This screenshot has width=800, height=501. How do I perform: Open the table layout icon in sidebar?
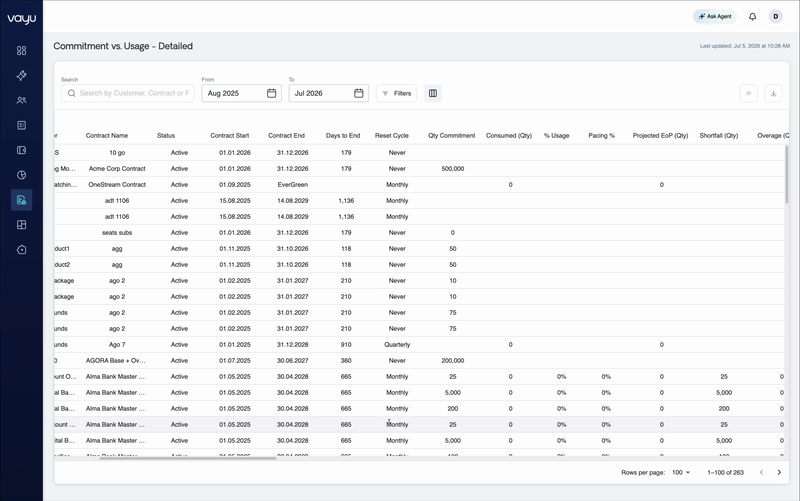point(21,224)
